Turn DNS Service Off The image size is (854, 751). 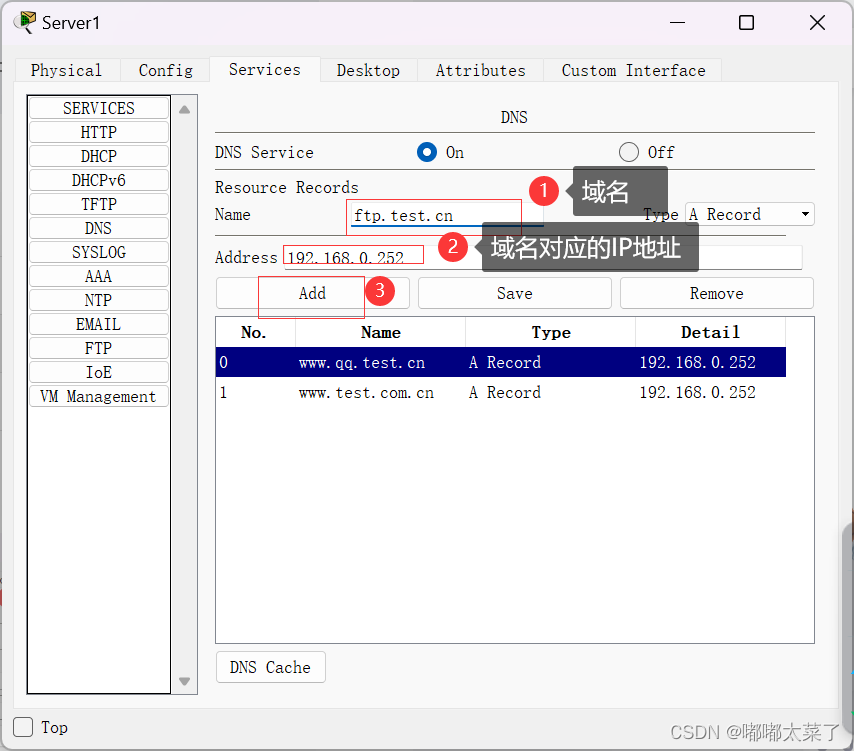point(629,152)
